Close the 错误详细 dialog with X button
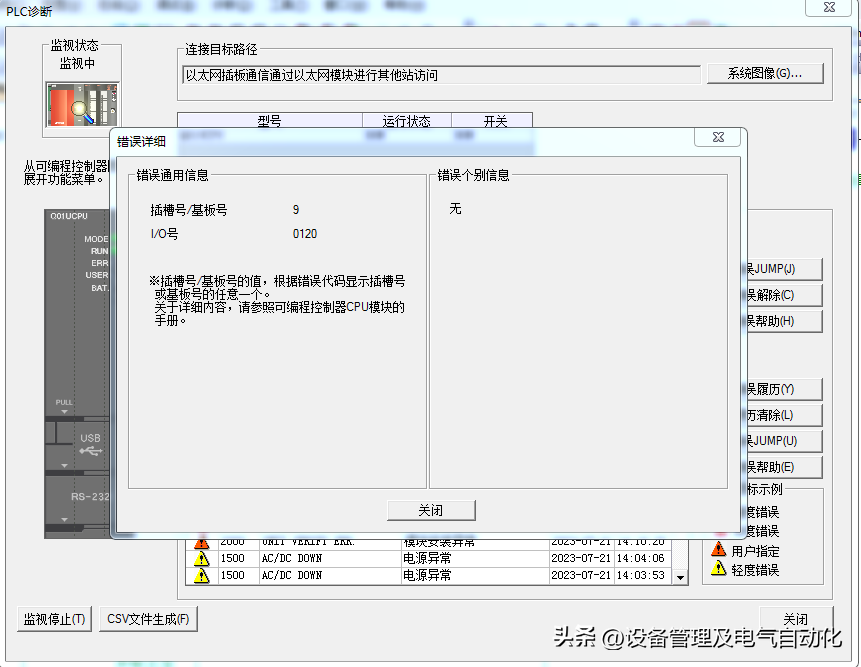The image size is (861, 667). [718, 138]
